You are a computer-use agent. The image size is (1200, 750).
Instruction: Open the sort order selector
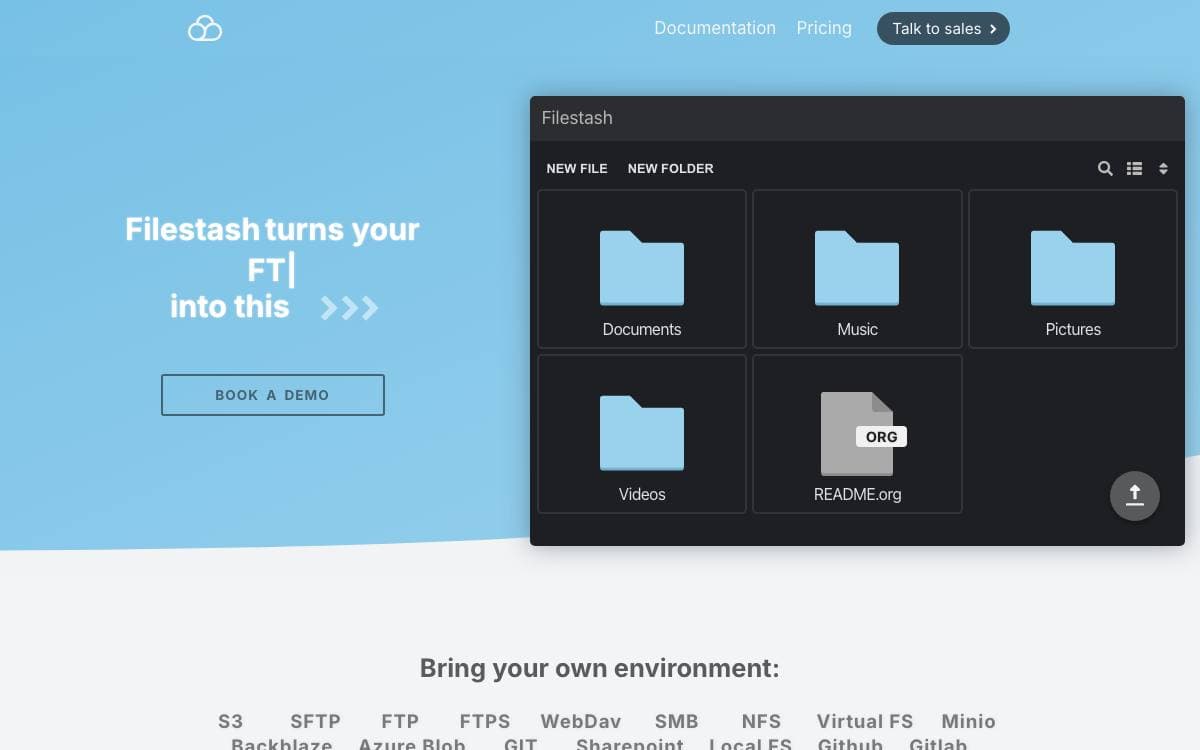click(1163, 168)
